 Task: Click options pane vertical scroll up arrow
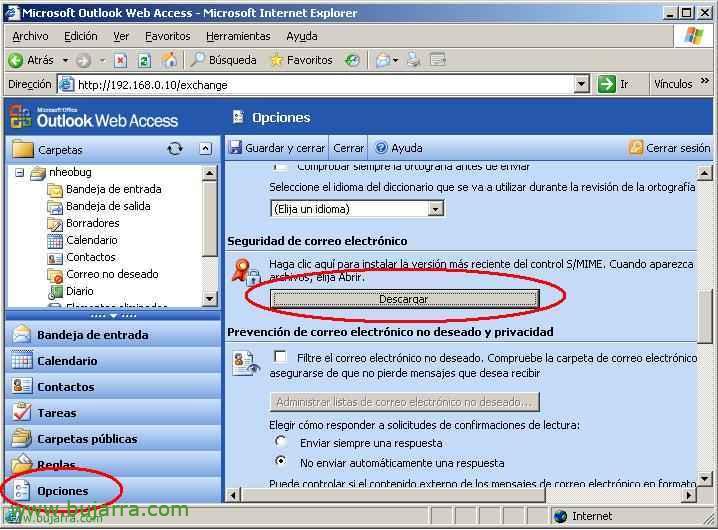click(704, 173)
